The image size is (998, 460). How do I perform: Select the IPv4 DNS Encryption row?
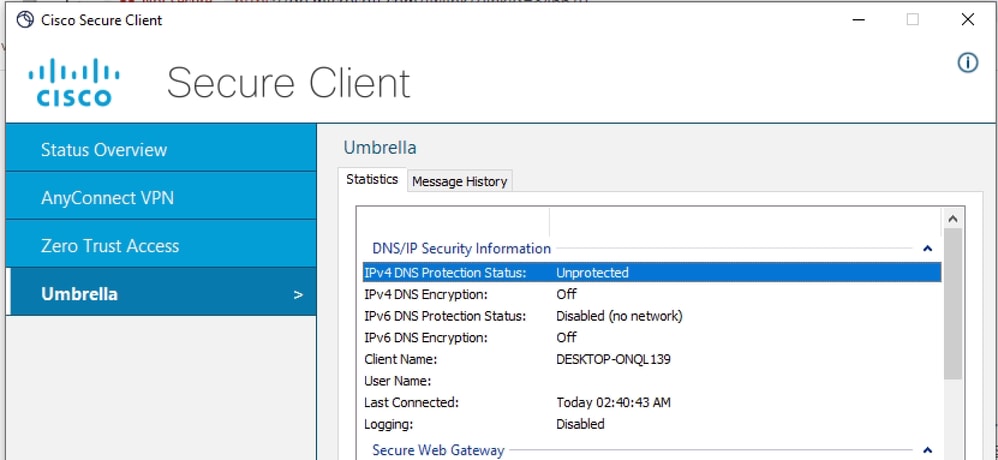[x=652, y=294]
